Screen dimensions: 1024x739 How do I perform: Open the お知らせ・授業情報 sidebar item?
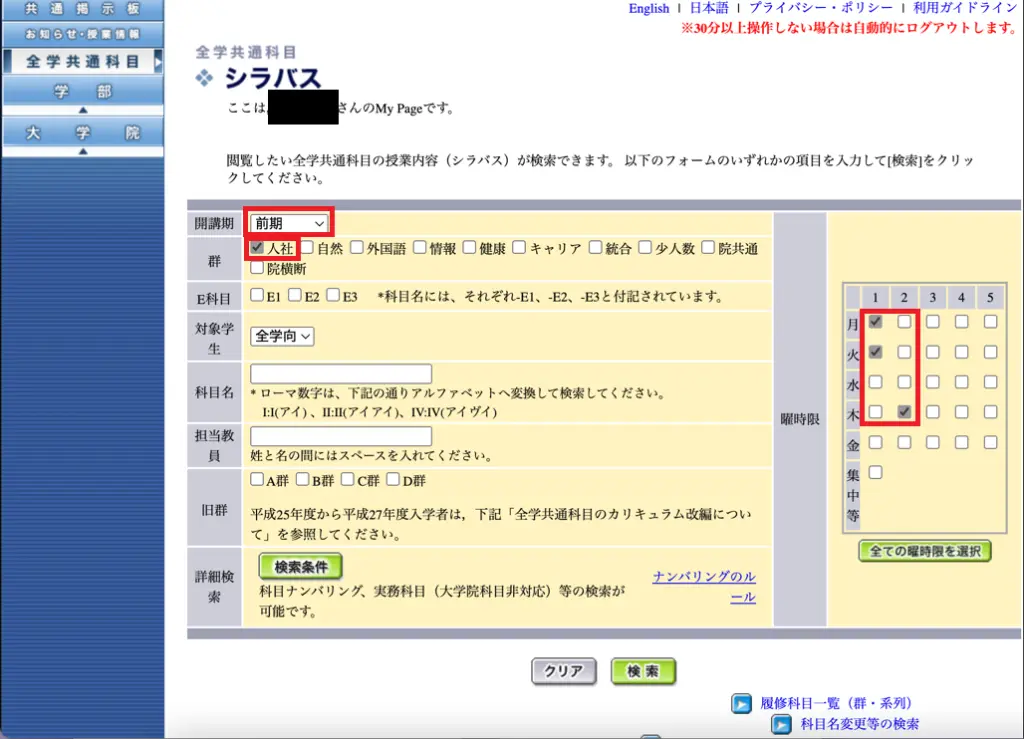[x=82, y=34]
